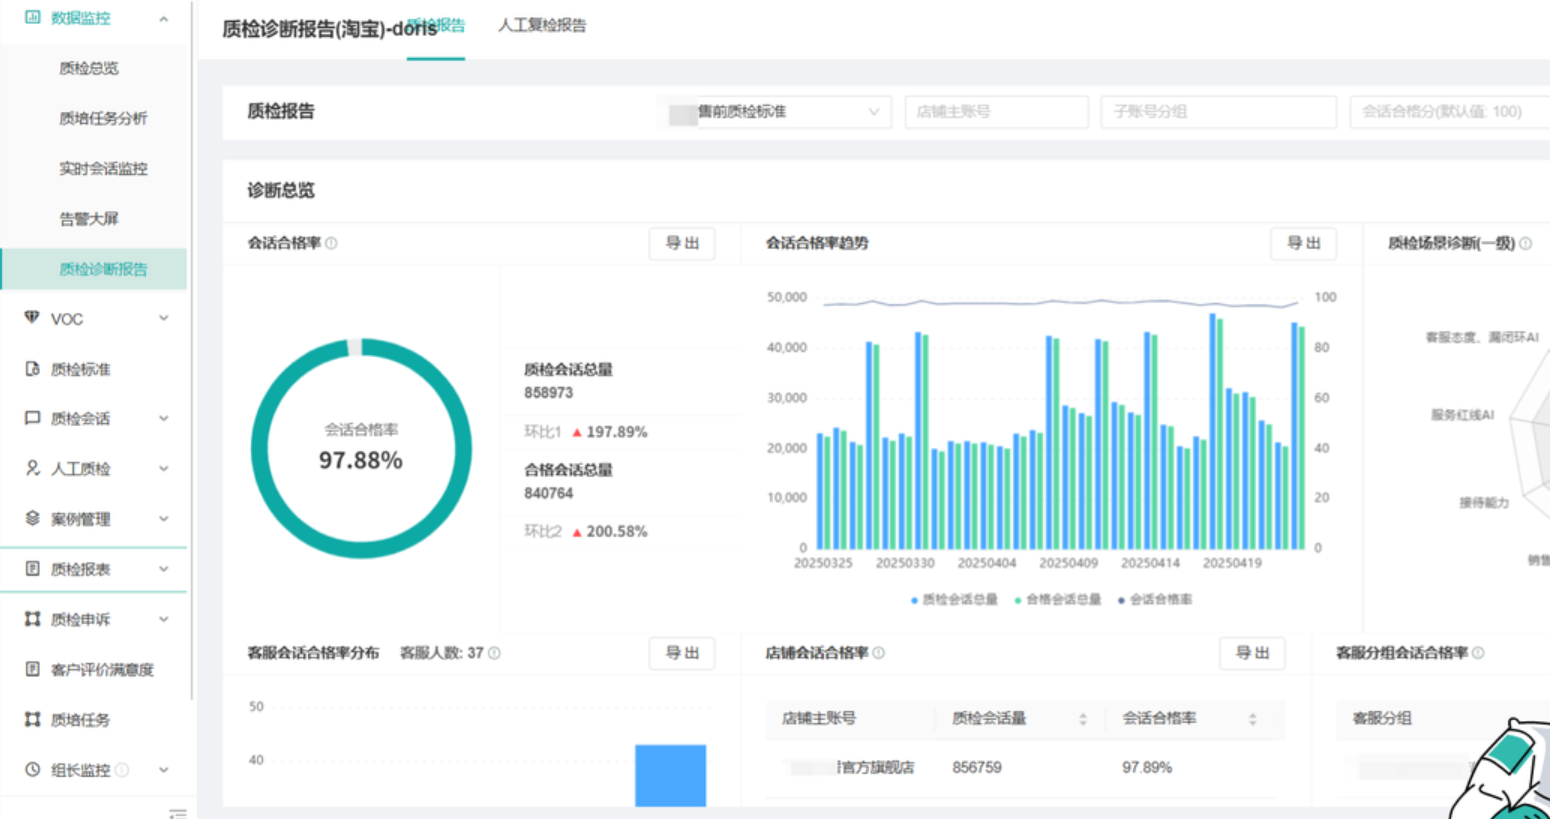Open 实时会话监控 in sidebar

click(x=103, y=168)
